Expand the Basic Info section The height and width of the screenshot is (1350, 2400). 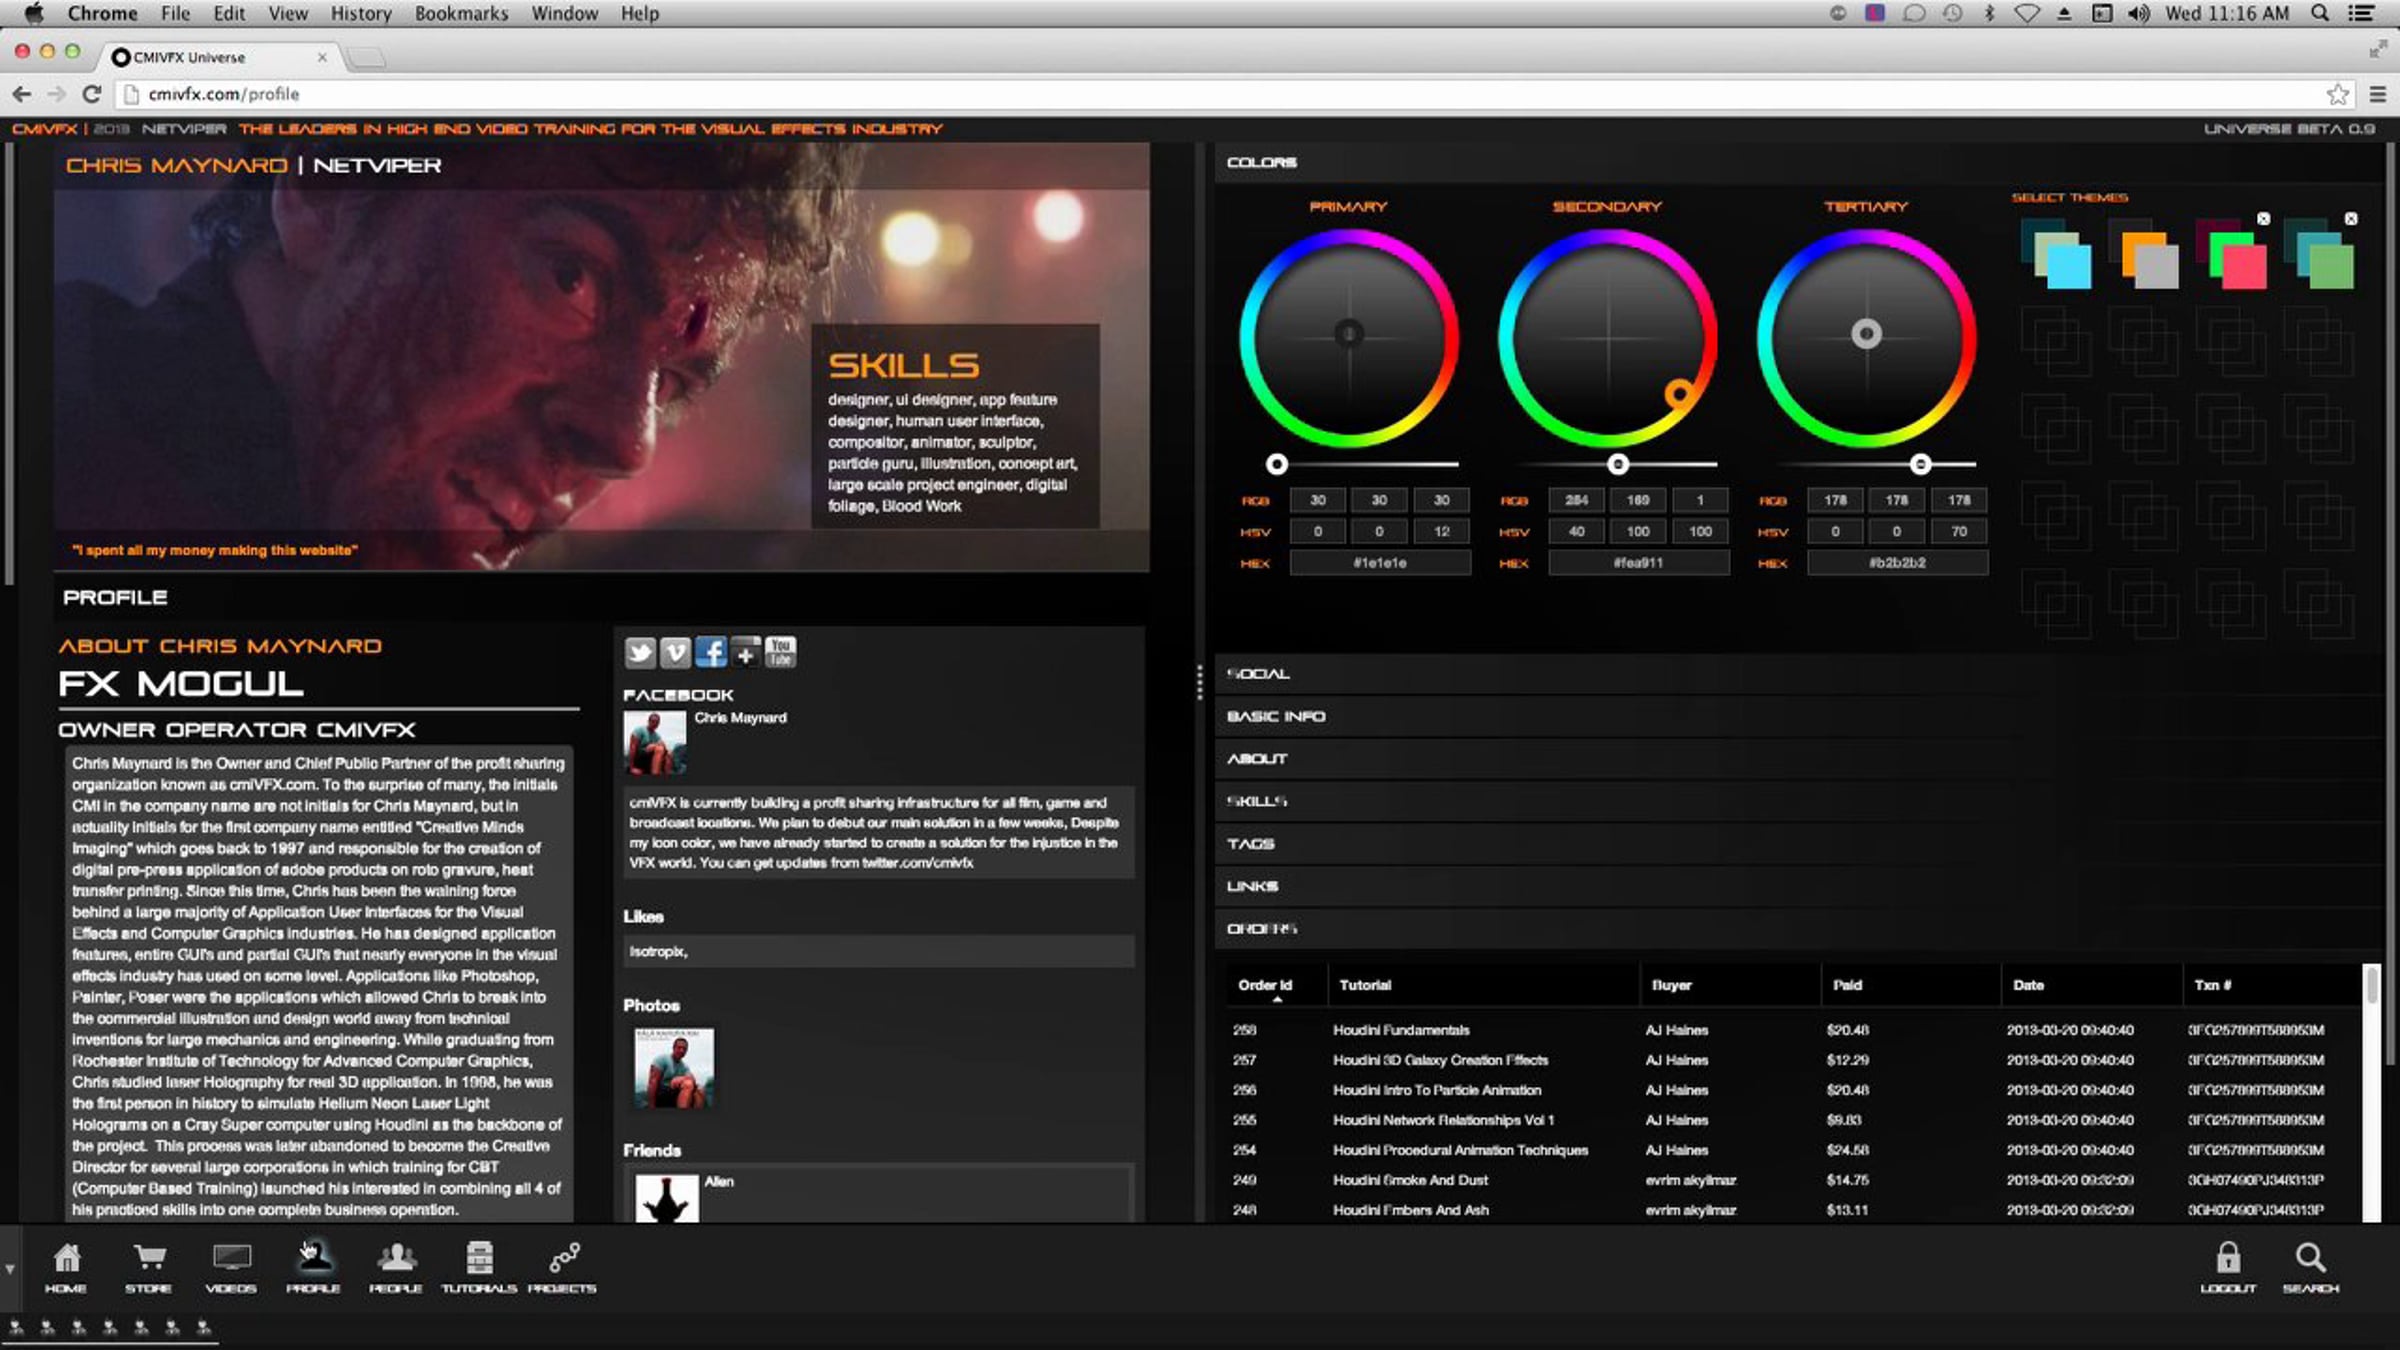pyautogui.click(x=1798, y=716)
